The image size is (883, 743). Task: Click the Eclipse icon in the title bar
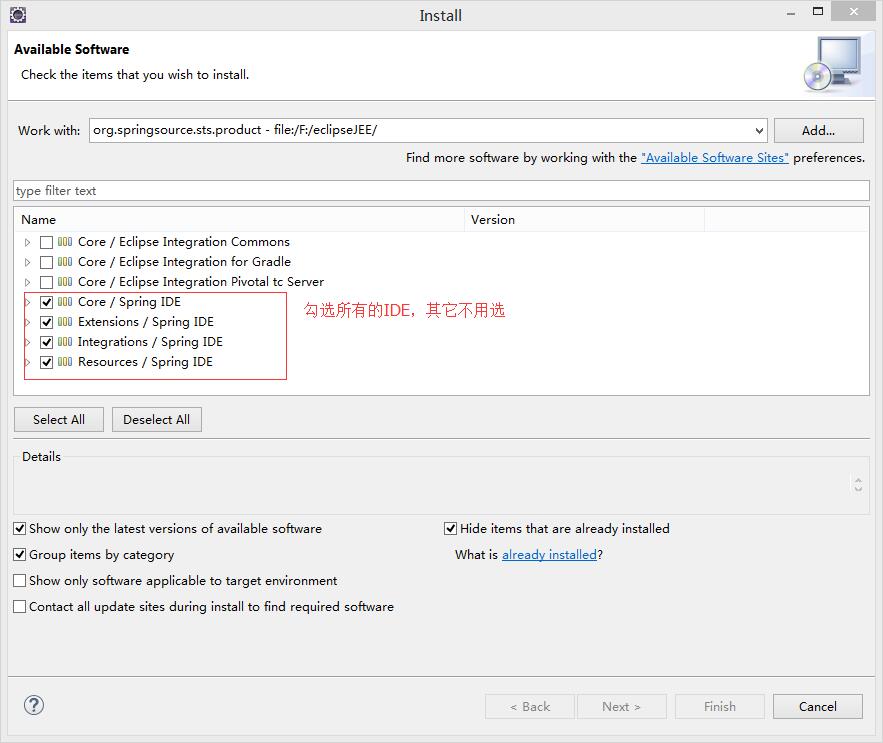18,15
